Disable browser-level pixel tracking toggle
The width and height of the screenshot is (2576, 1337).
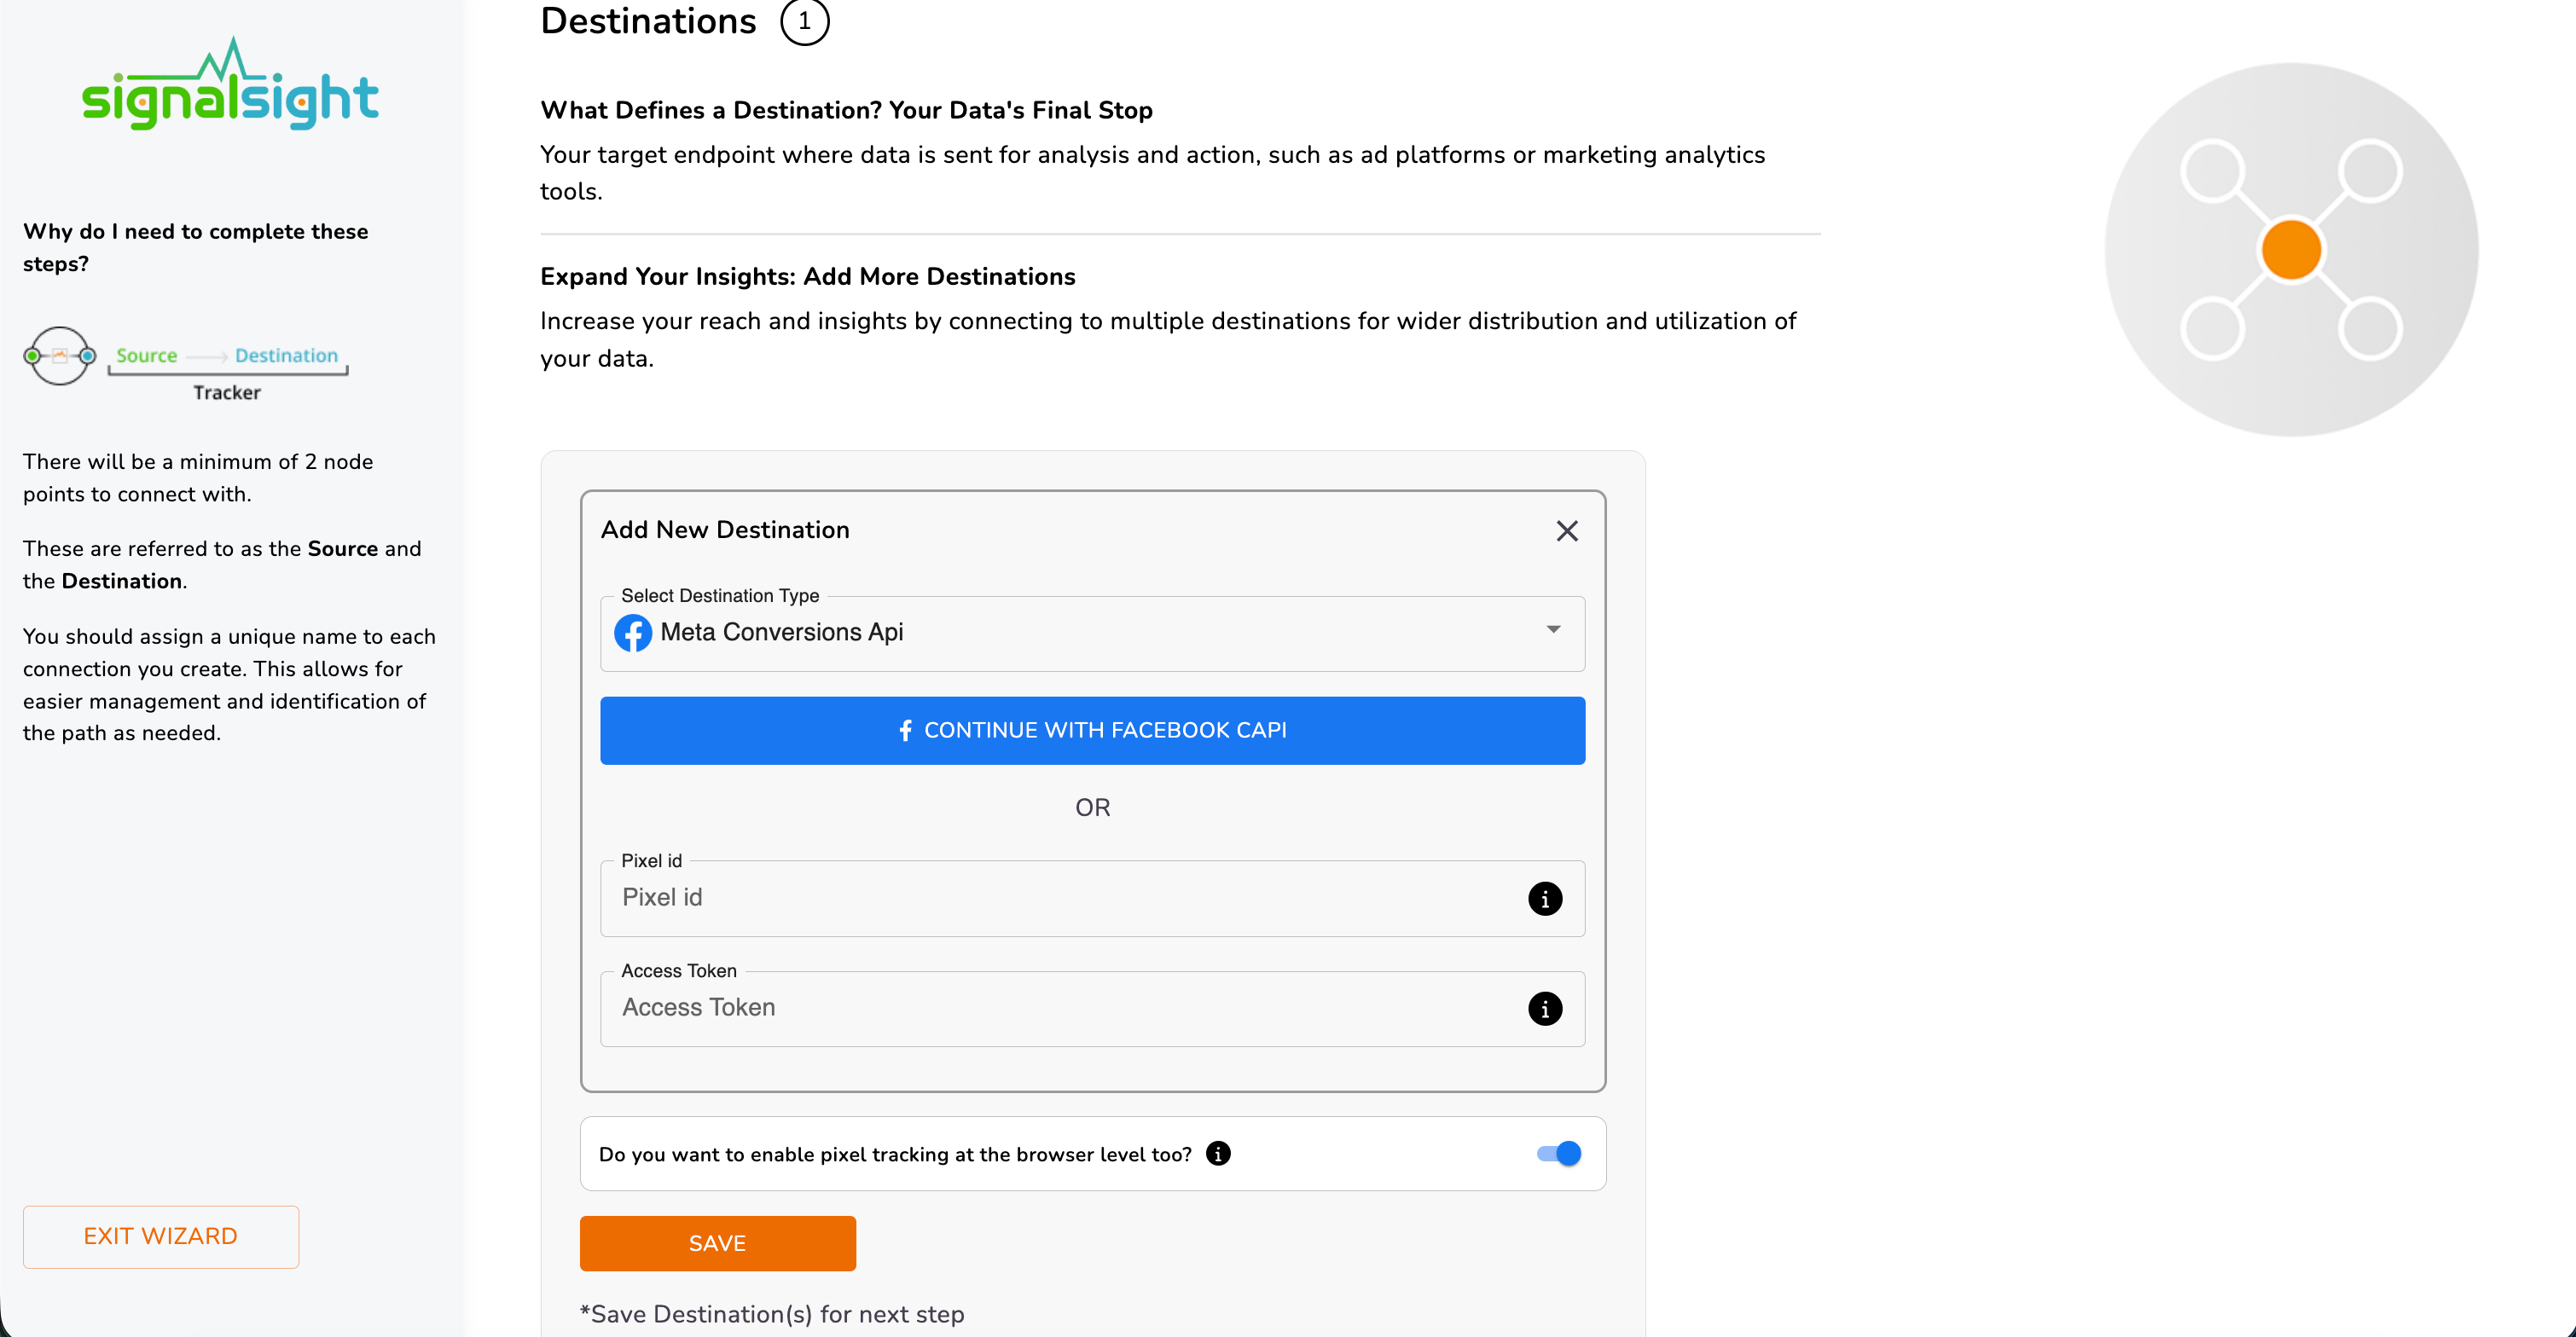tap(1559, 1154)
